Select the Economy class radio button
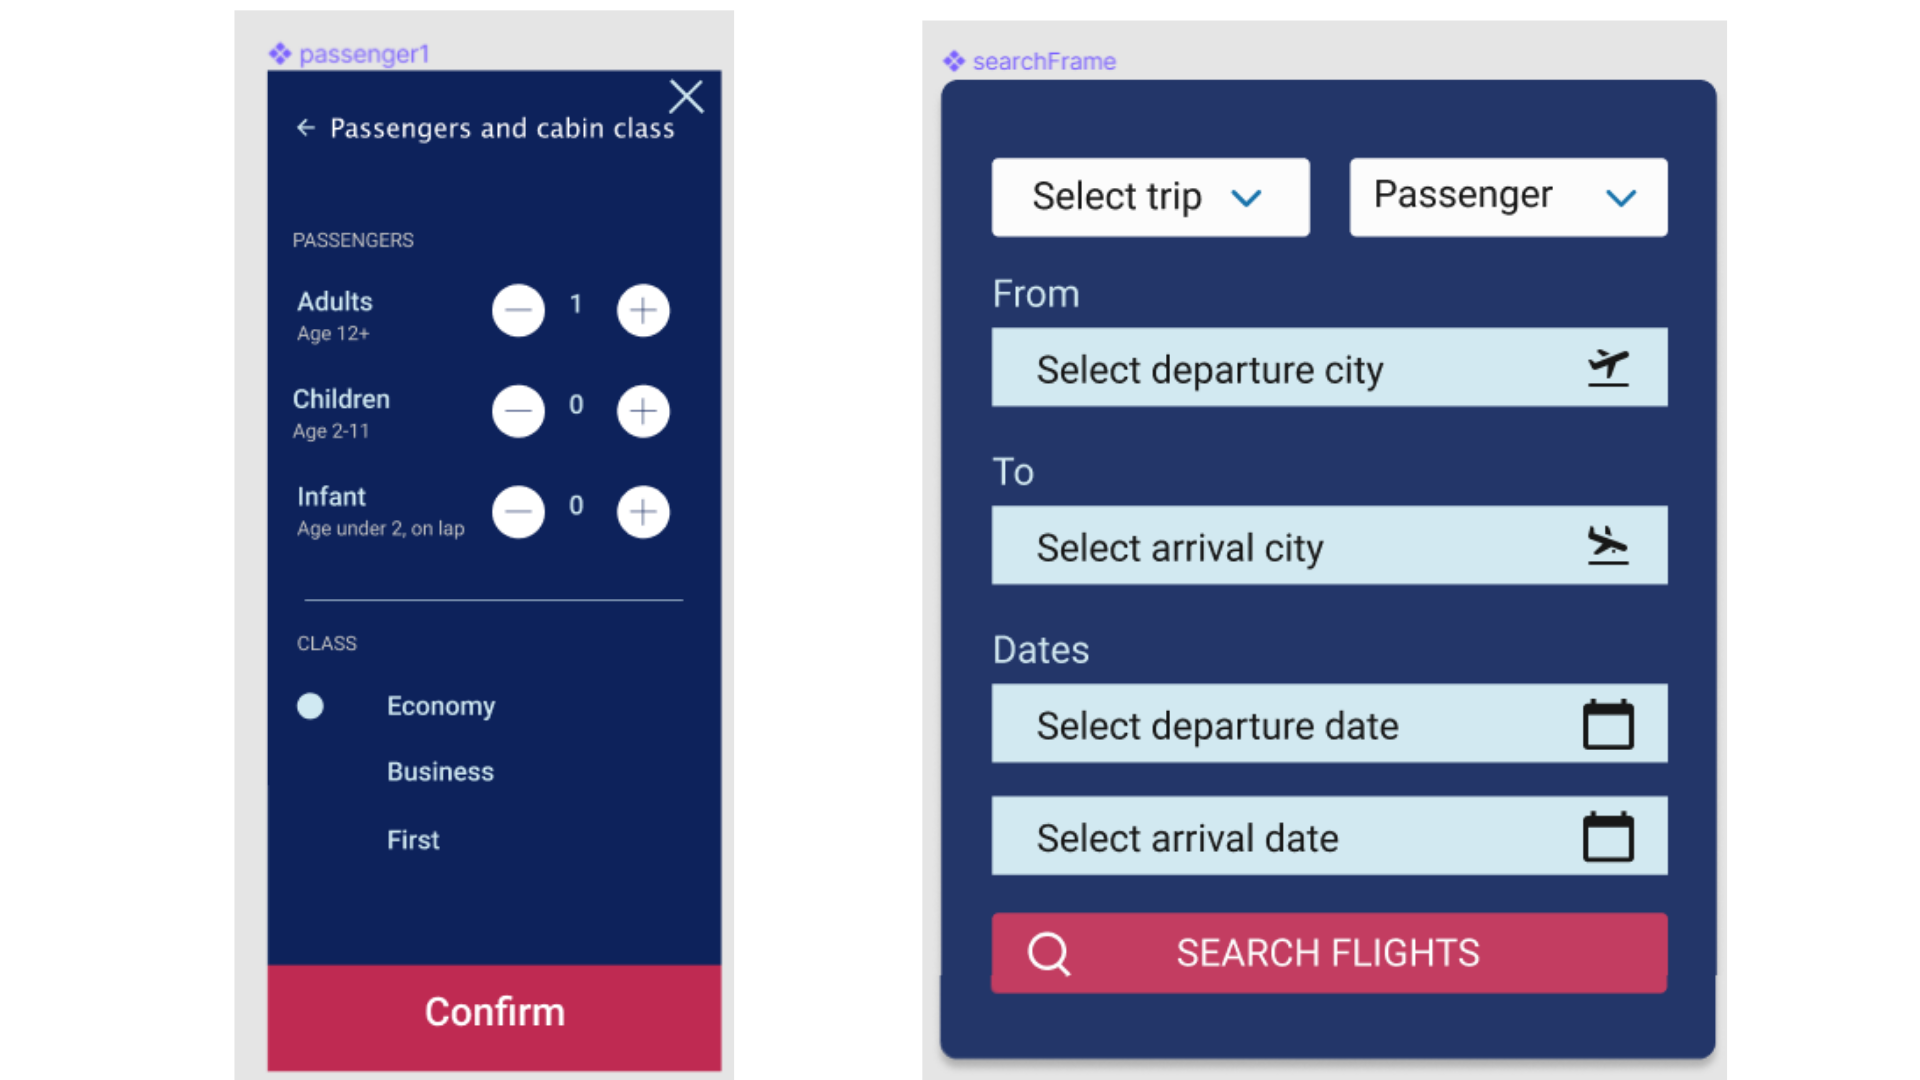Image resolution: width=1920 pixels, height=1080 pixels. 311,706
